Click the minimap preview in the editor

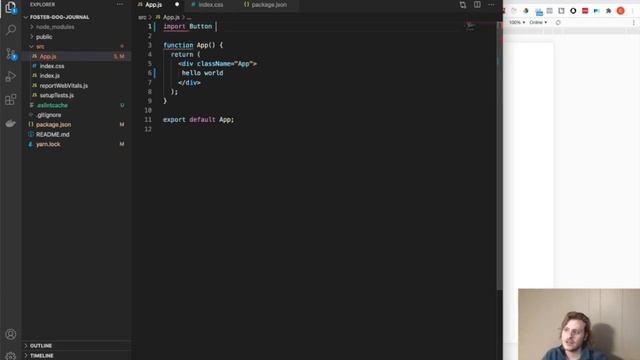[x=471, y=27]
